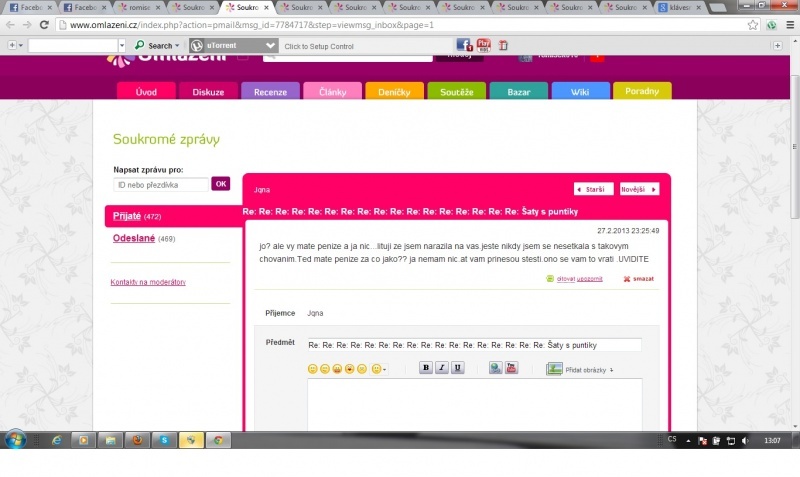Viewport: 800px width, 477px height.
Task: Follow the Kontakty na moderátory link
Action: pos(148,282)
